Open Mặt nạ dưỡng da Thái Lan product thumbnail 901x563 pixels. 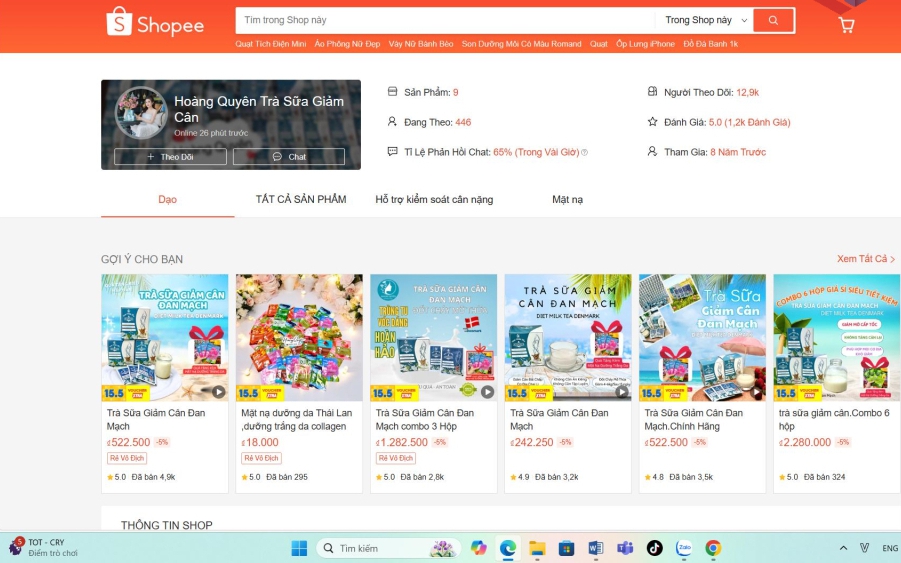299,337
